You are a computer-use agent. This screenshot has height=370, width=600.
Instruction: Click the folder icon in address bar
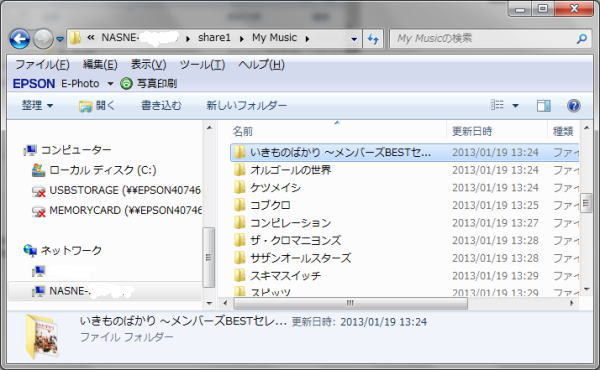[x=76, y=38]
